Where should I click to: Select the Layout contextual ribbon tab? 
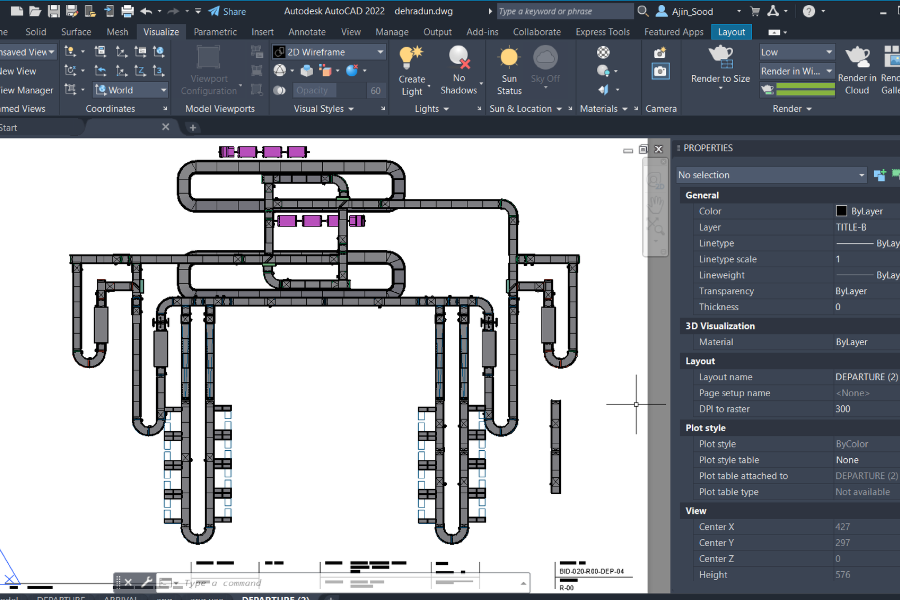tap(731, 32)
